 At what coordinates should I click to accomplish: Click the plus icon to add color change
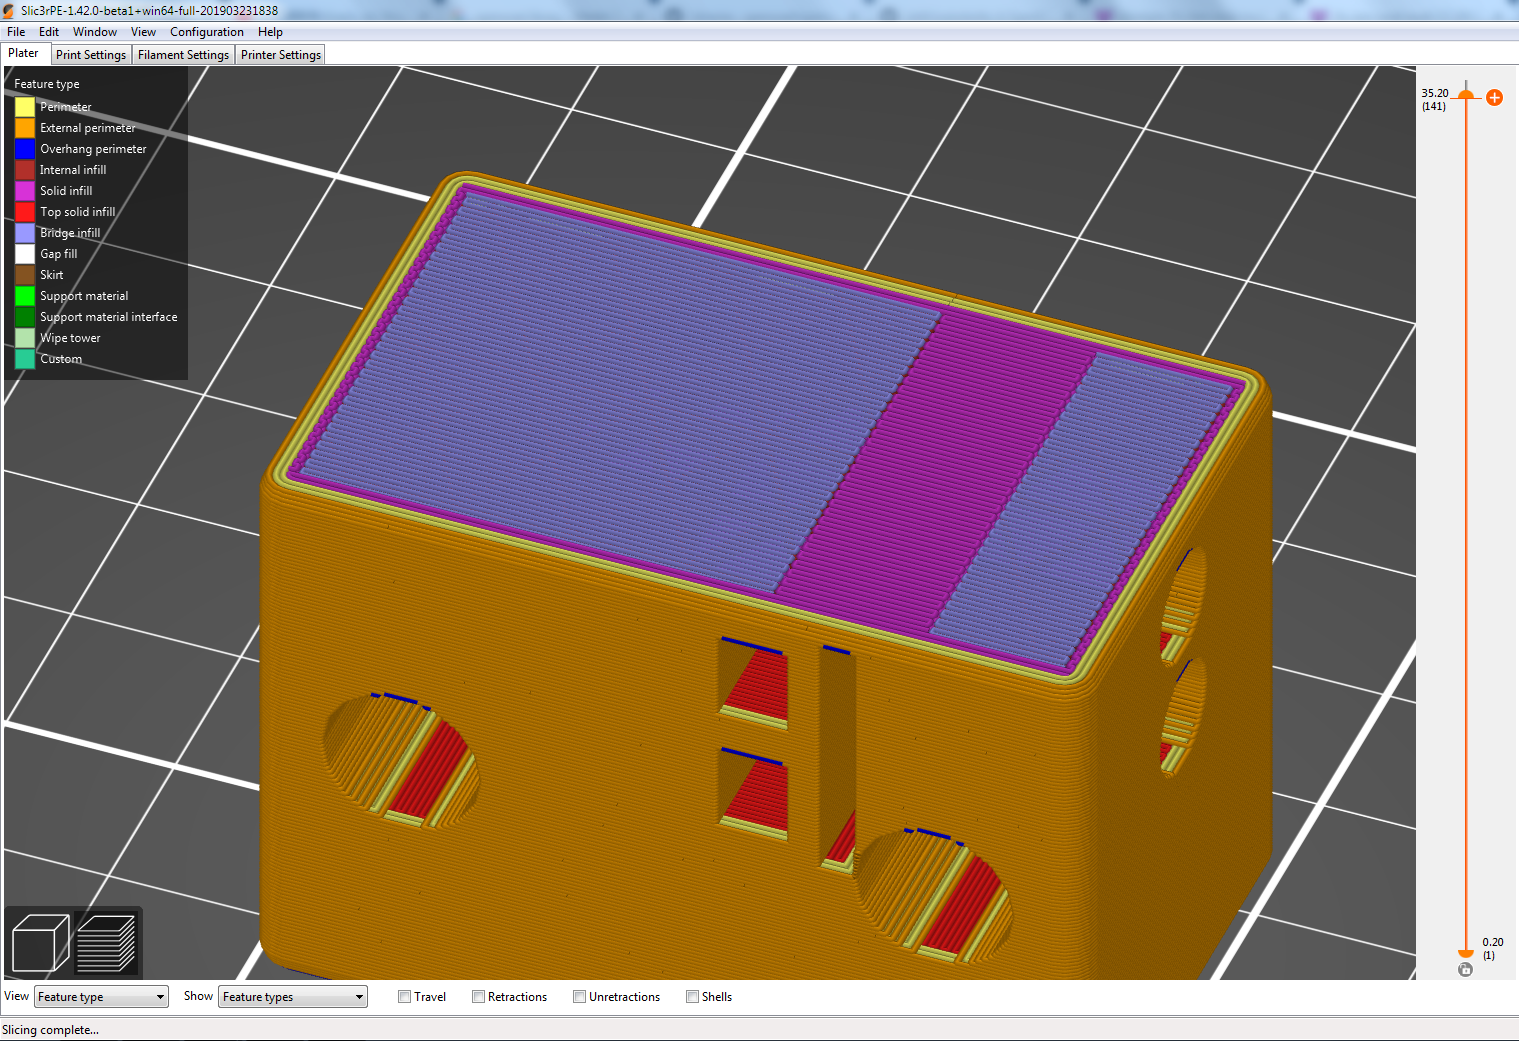tap(1494, 97)
